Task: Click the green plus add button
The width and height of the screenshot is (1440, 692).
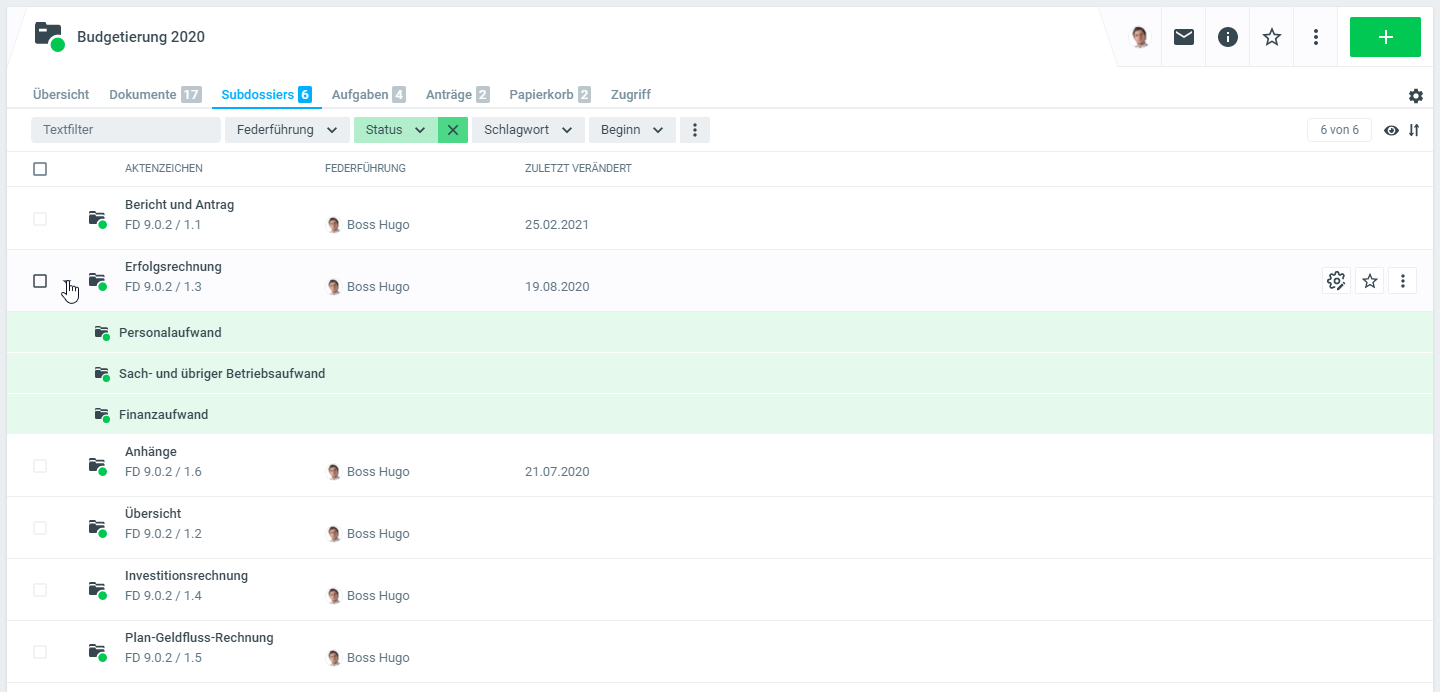Action: [x=1385, y=37]
